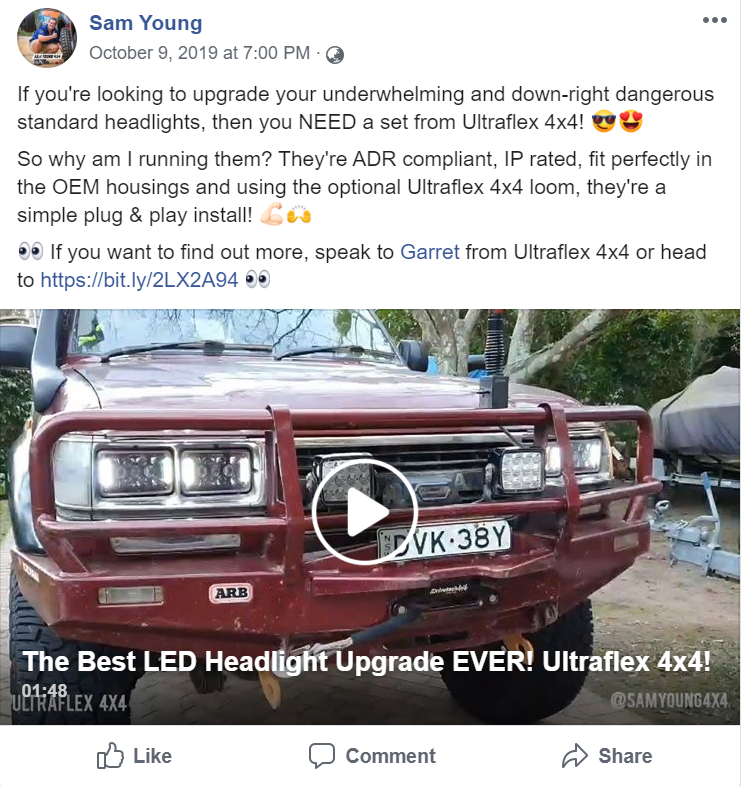Click the public globe privacy icon
This screenshot has width=741, height=786.
pyautogui.click(x=334, y=55)
